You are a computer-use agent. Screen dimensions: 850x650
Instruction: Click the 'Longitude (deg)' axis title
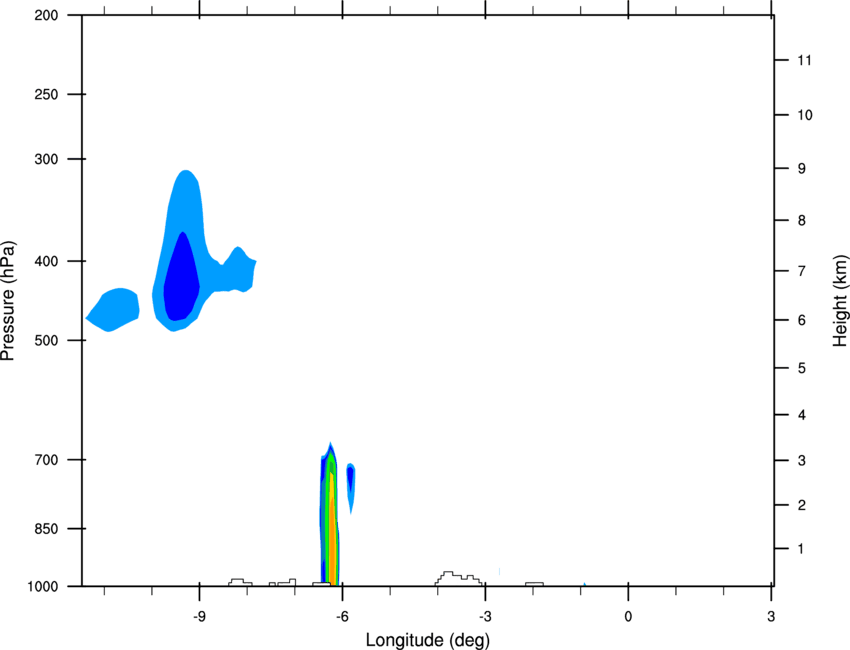pos(428,640)
